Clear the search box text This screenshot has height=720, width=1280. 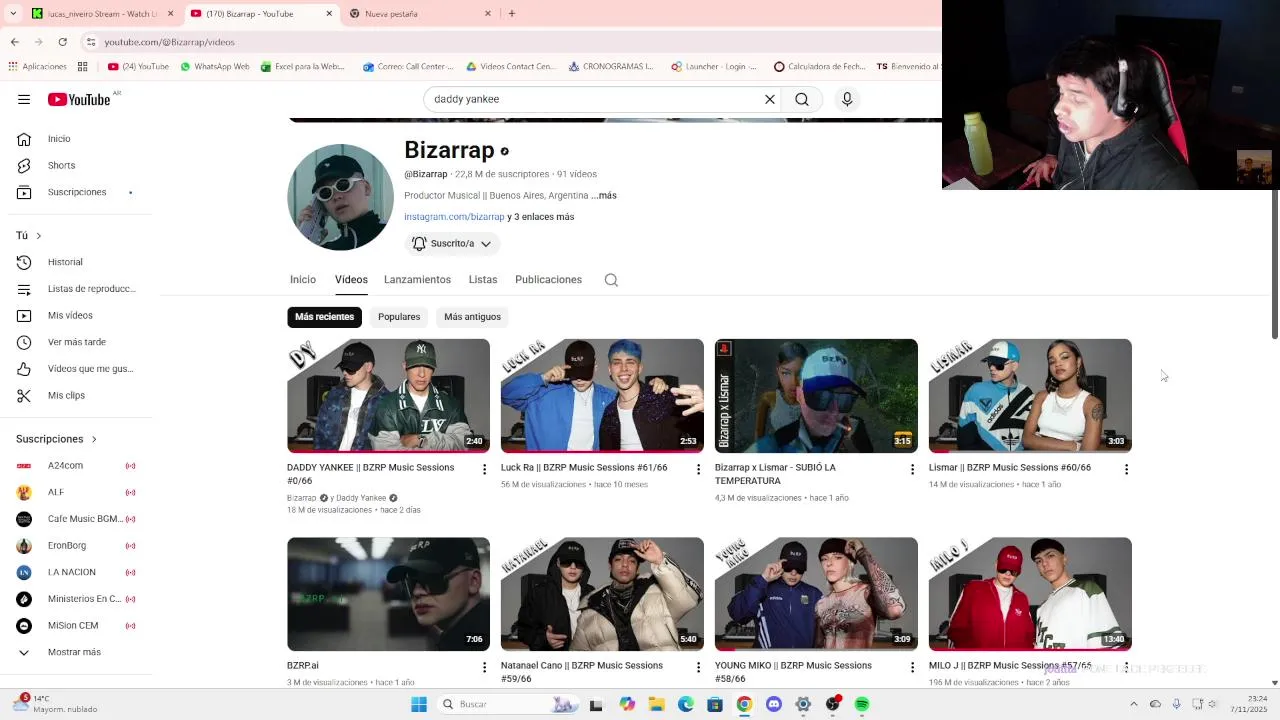[770, 99]
